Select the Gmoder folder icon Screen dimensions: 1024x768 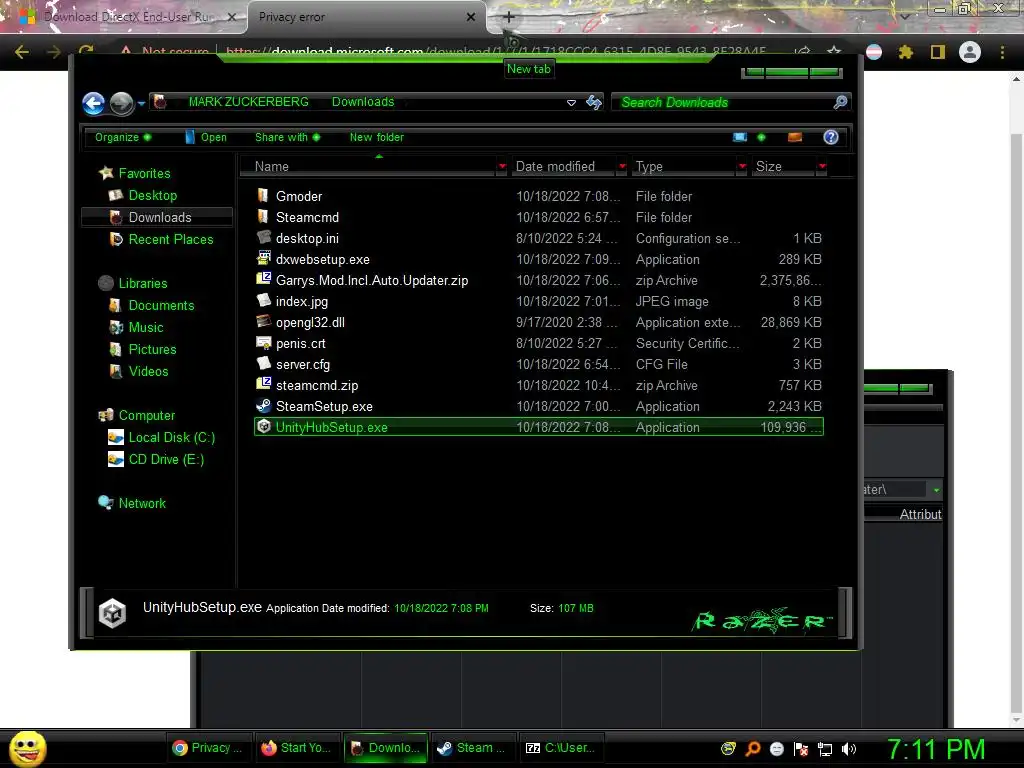263,195
